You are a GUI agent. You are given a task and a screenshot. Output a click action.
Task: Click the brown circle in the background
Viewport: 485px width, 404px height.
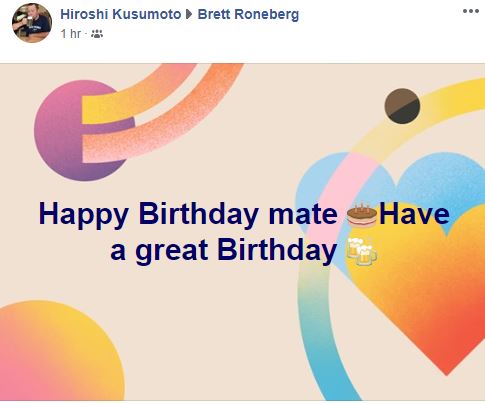tap(402, 106)
